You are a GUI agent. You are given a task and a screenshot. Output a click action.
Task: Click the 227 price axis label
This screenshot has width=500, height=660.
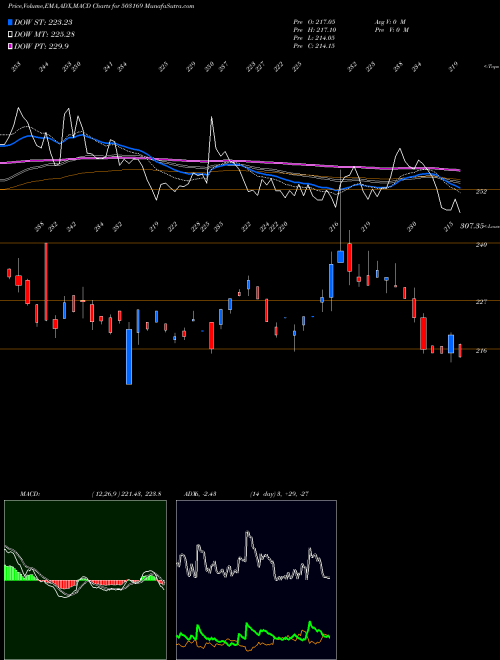(x=481, y=302)
